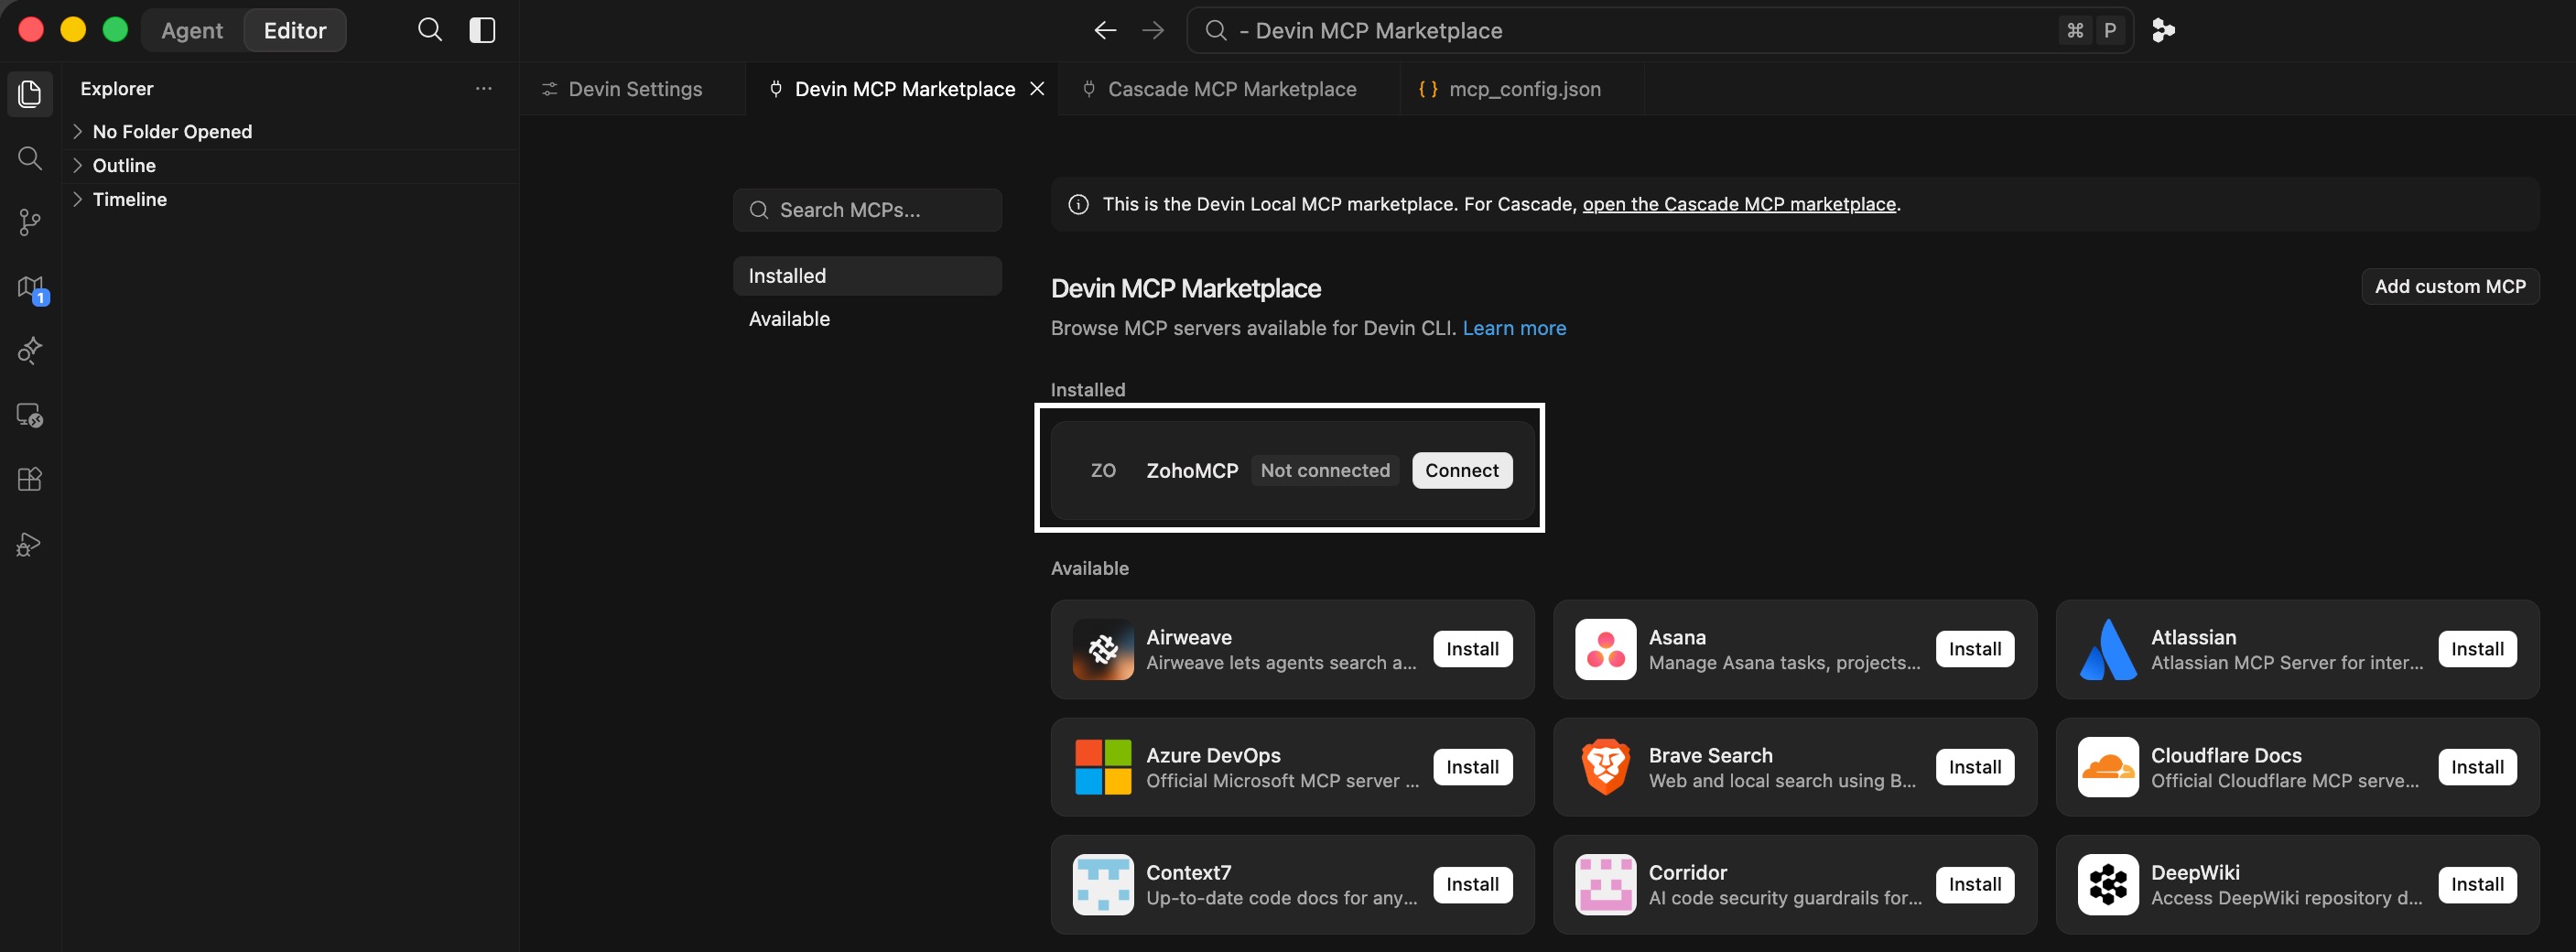The image size is (2576, 952).
Task: Install the Airweave MCP
Action: [x=1472, y=649]
